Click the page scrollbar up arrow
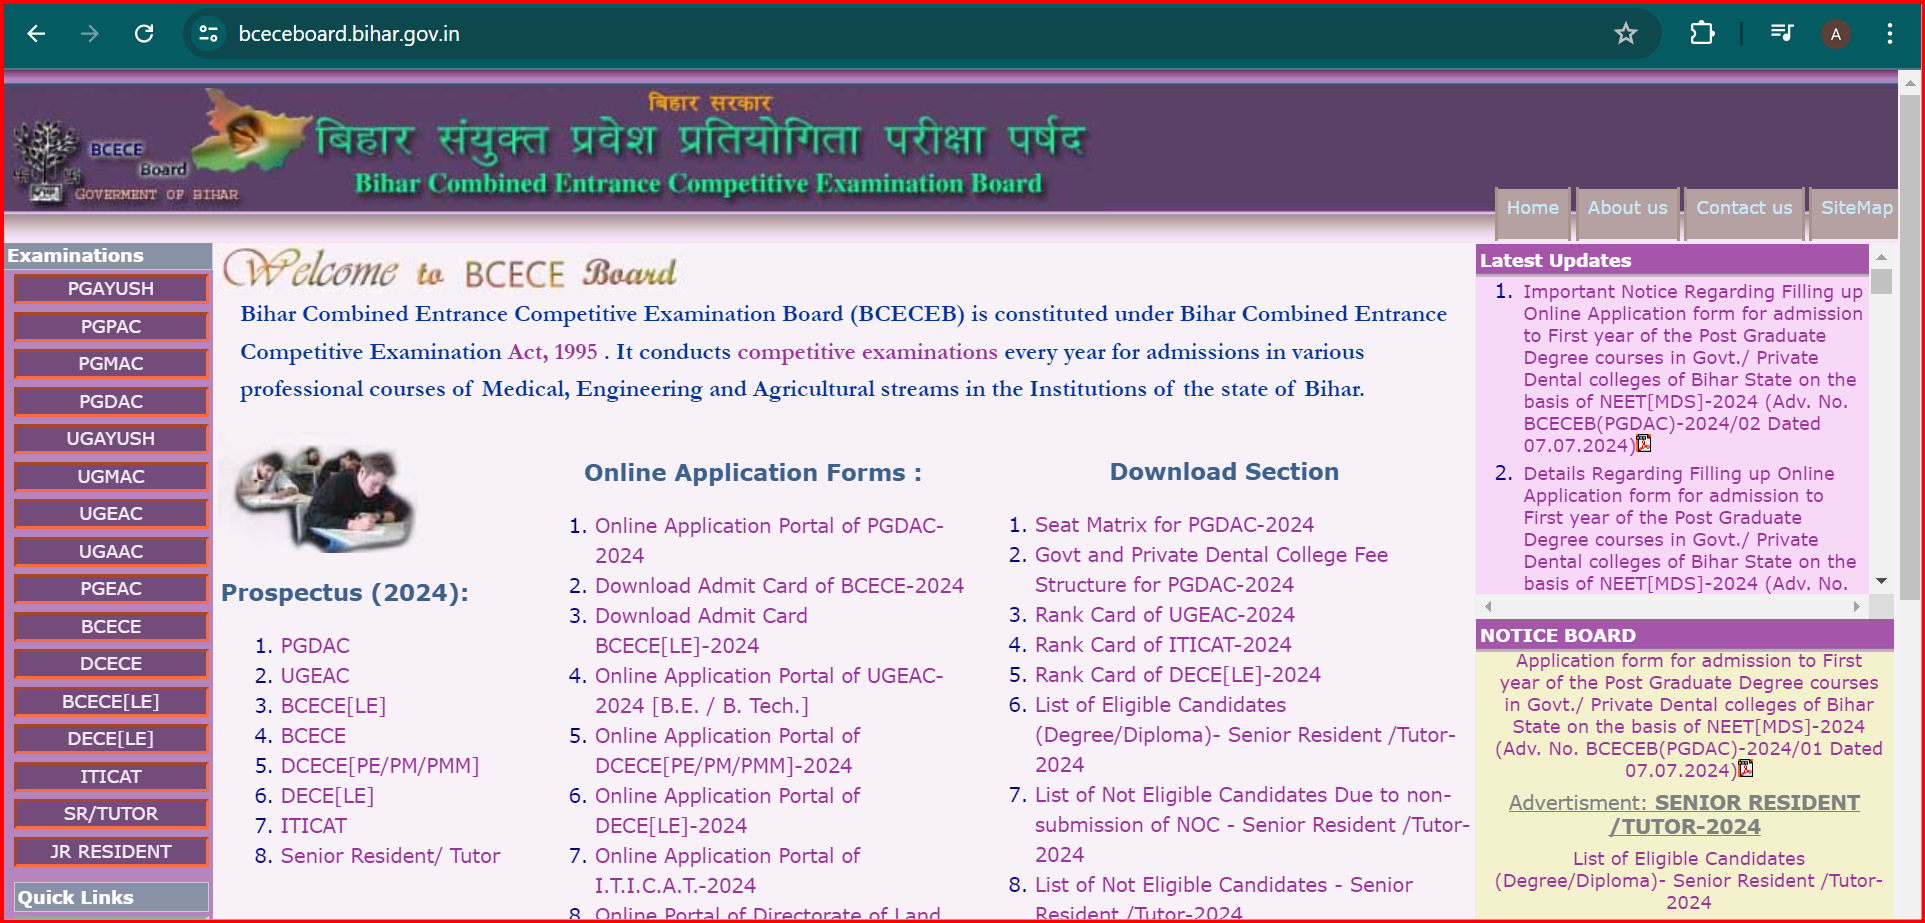1925x923 pixels. pyautogui.click(x=1909, y=84)
